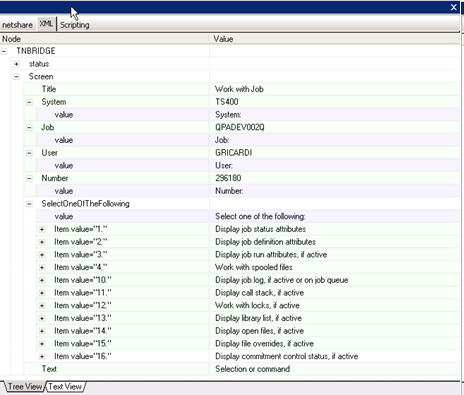Viewport: 464px width, 395px height.
Task: Click the 'User:' value cell
Action: (x=335, y=166)
